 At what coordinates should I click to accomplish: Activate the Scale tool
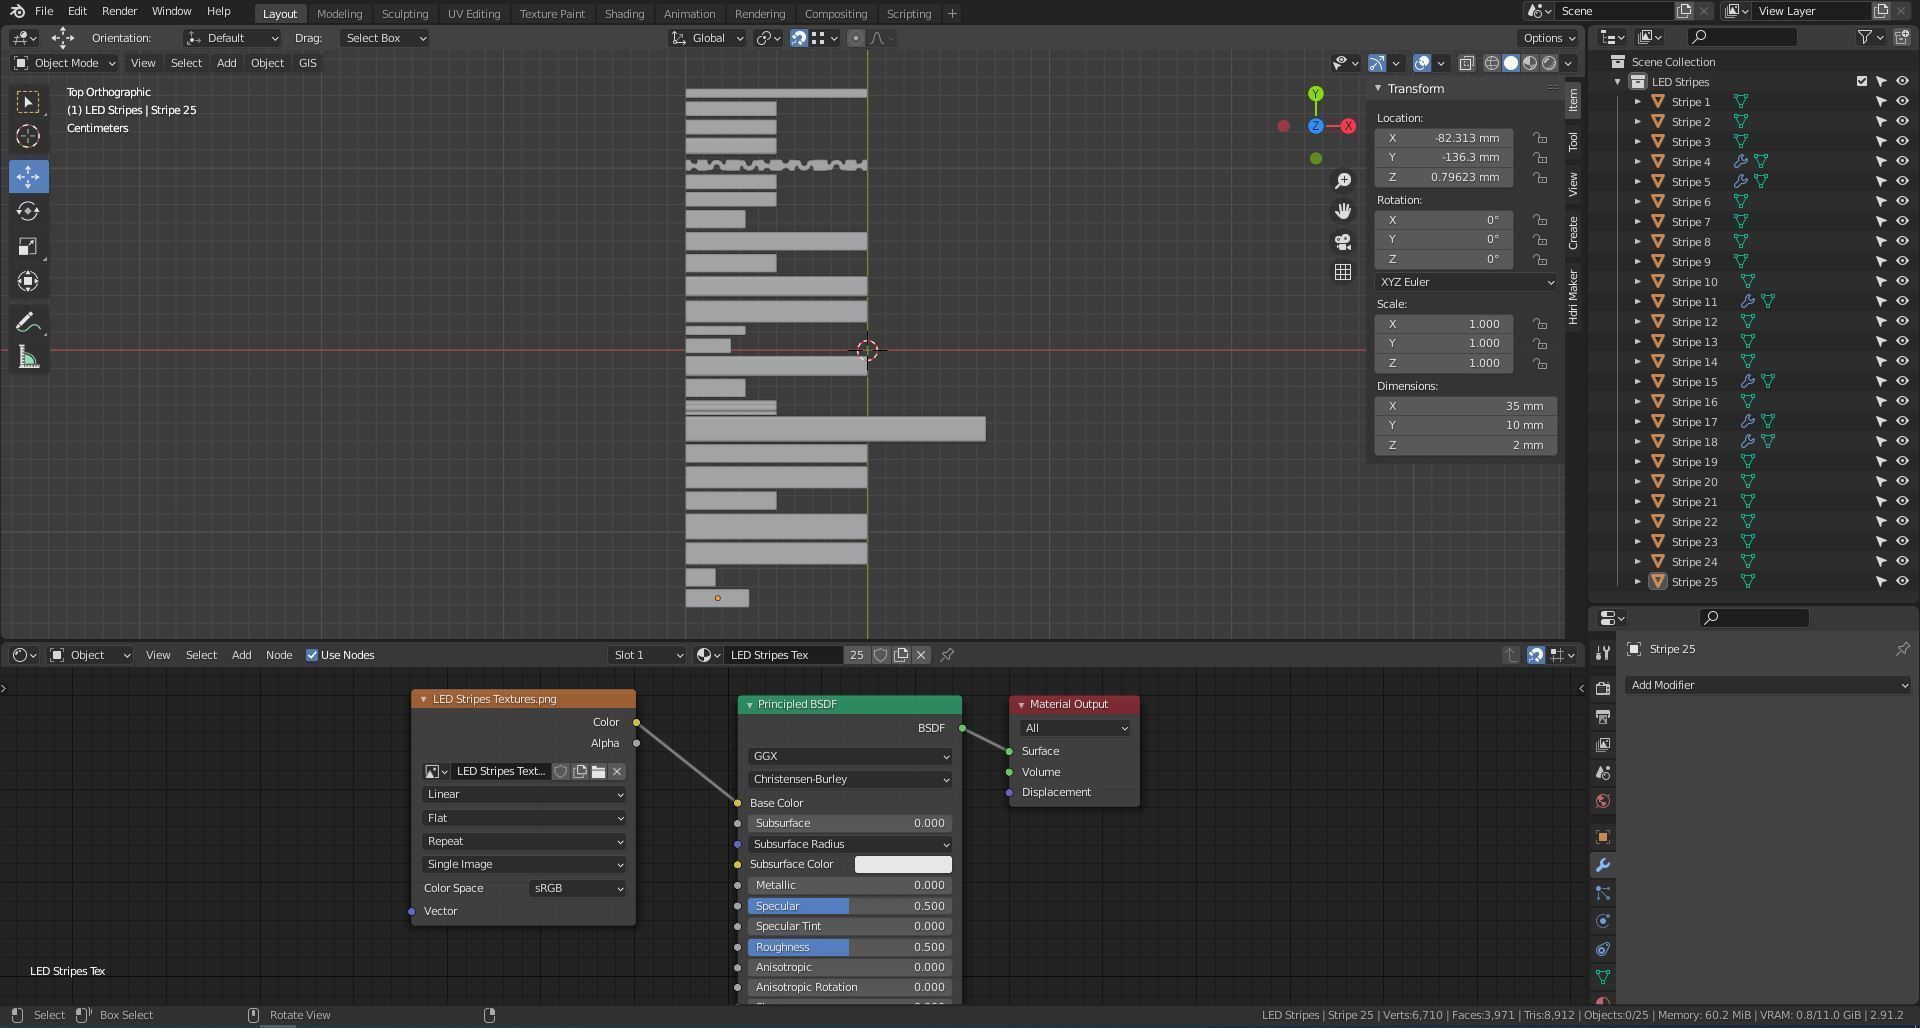(28, 246)
